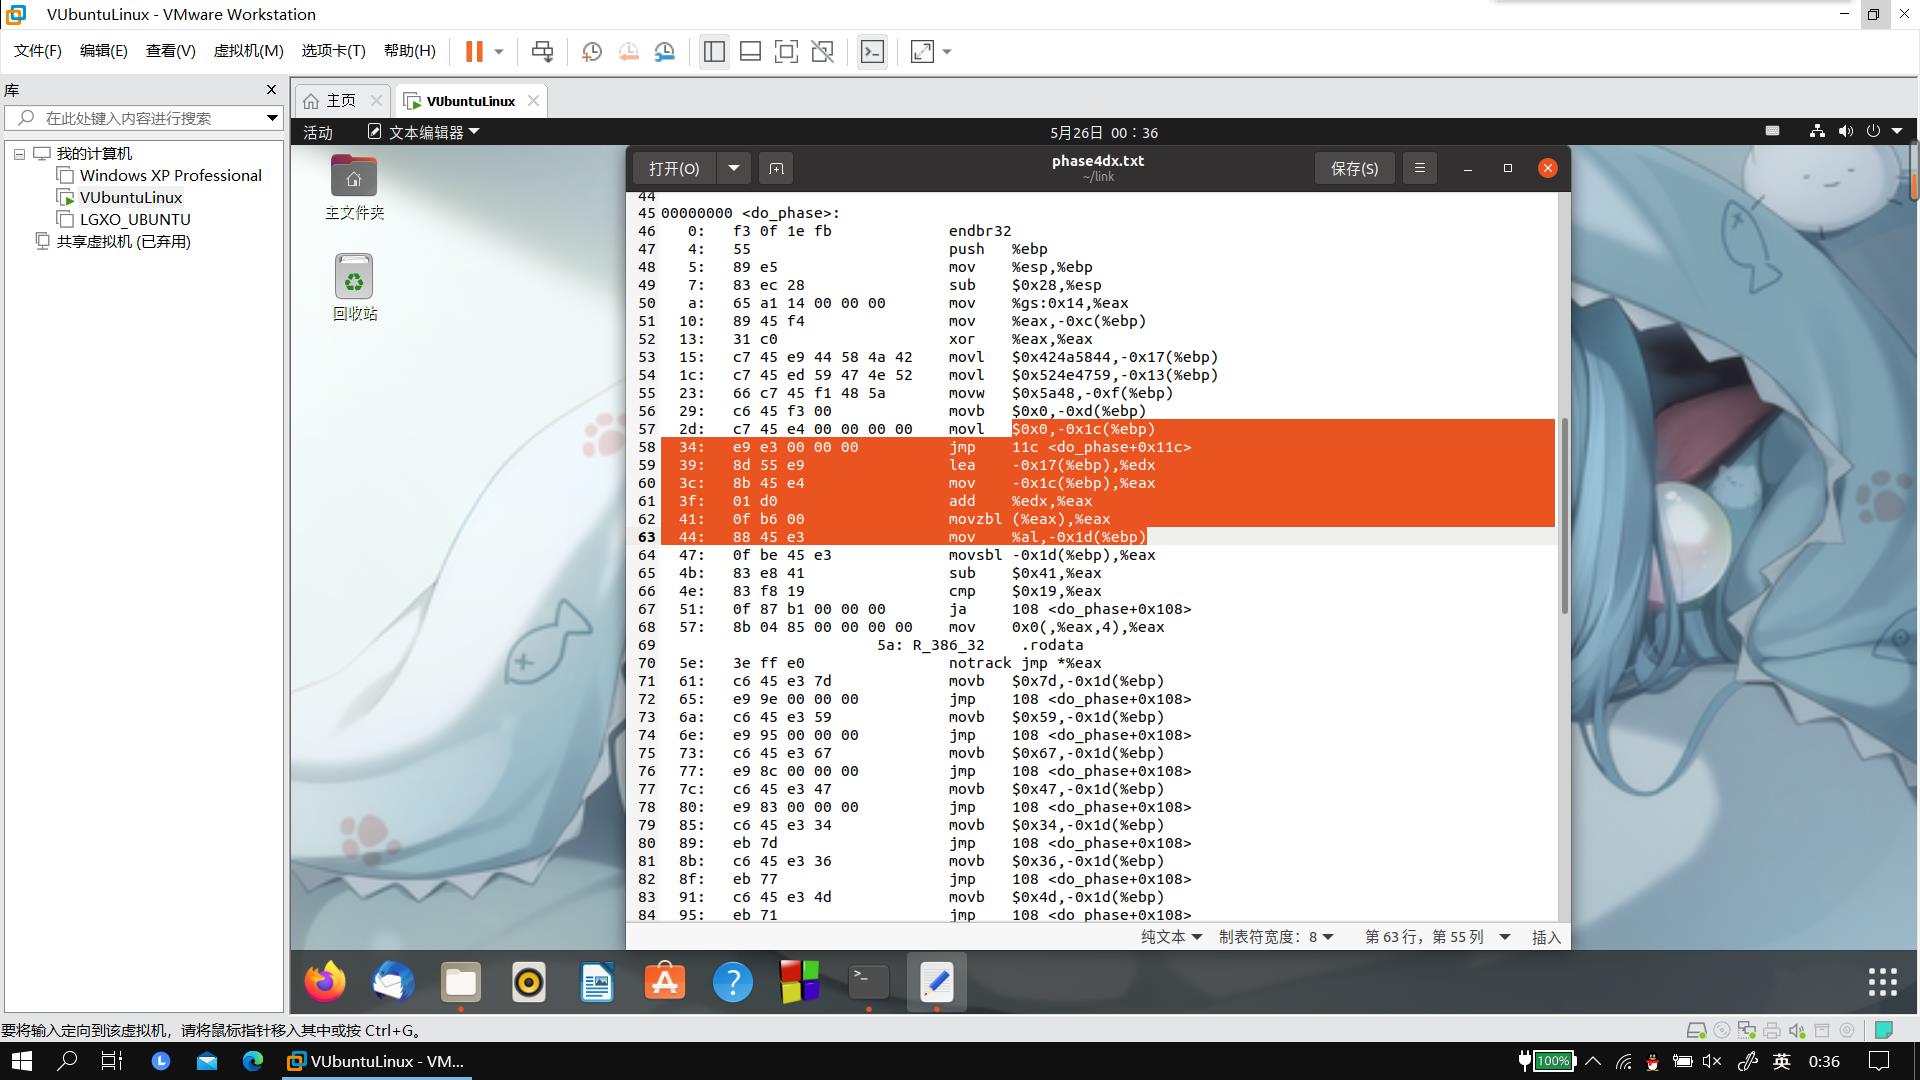Close the library panel

click(271, 90)
